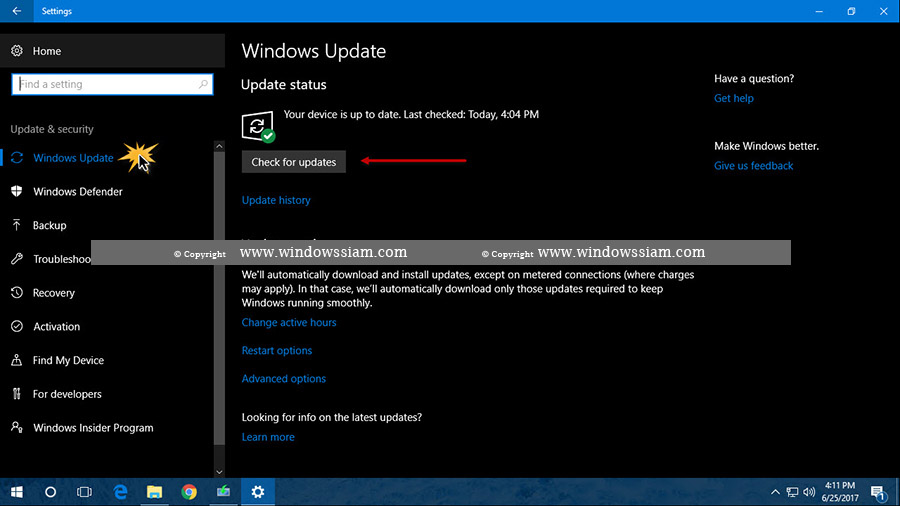900x506 pixels.
Task: Open the Backup settings page
Action: pos(49,225)
